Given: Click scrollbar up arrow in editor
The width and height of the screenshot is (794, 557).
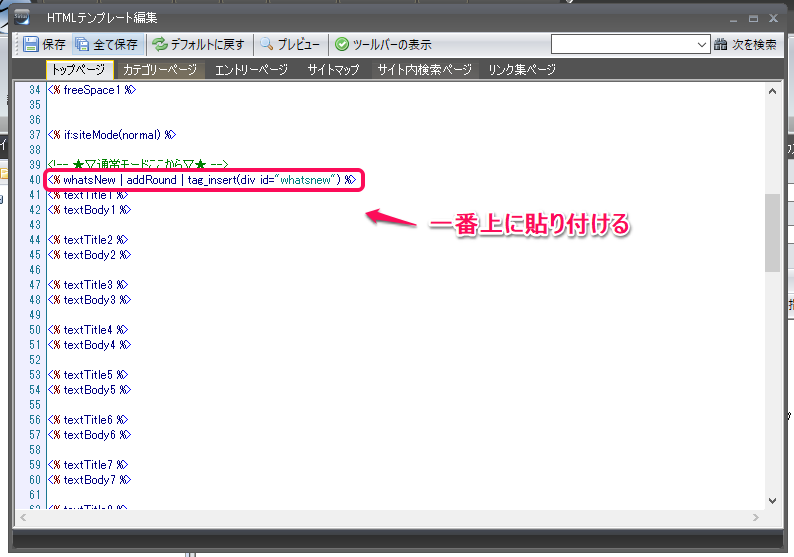Looking at the screenshot, I should click(x=772, y=90).
